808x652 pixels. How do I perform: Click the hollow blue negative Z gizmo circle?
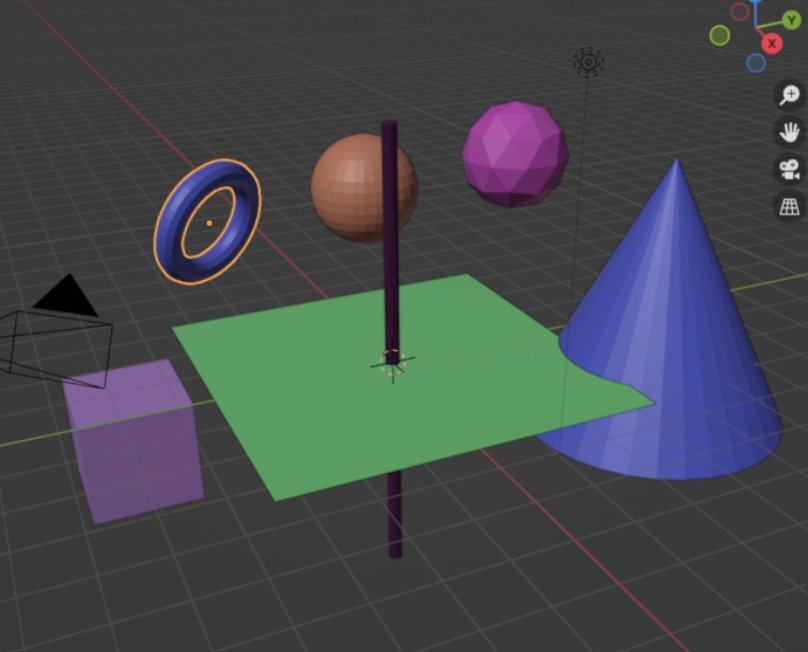click(756, 63)
